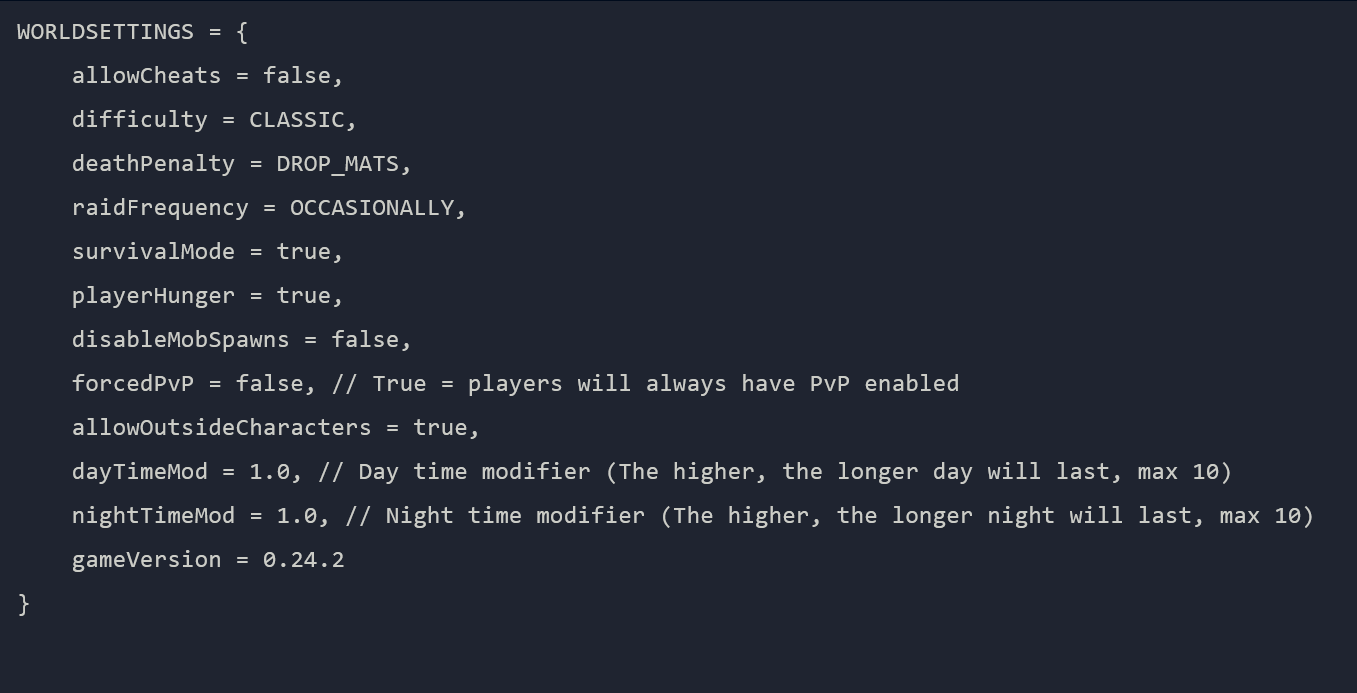This screenshot has height=693, width=1357.
Task: Click the false value after forcedPvP
Action: [269, 384]
